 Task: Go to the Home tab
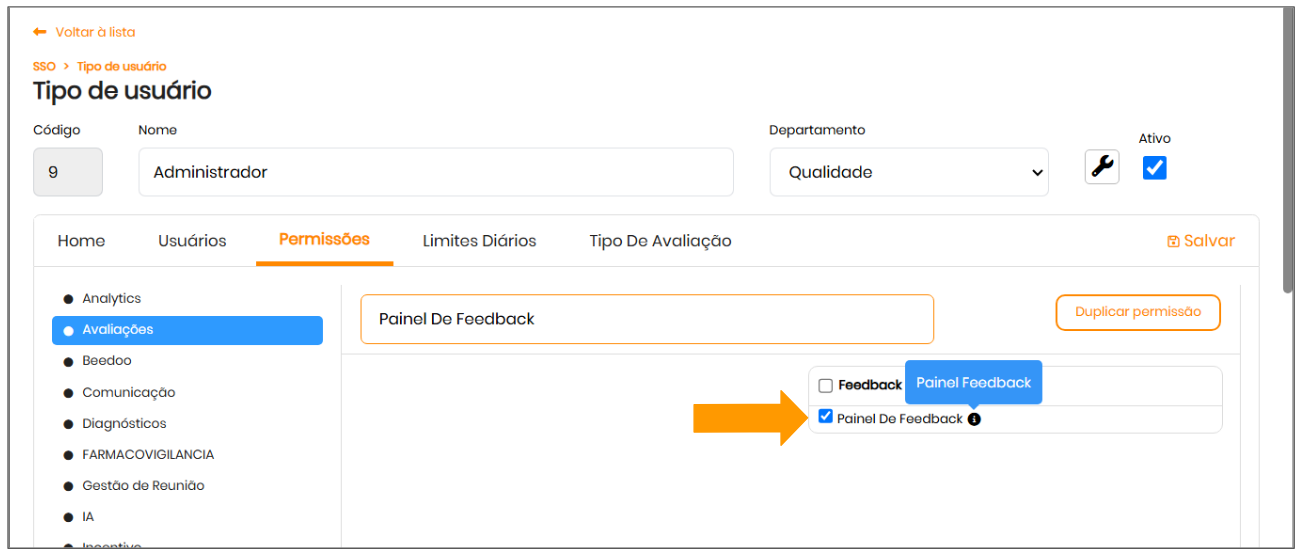coord(81,241)
